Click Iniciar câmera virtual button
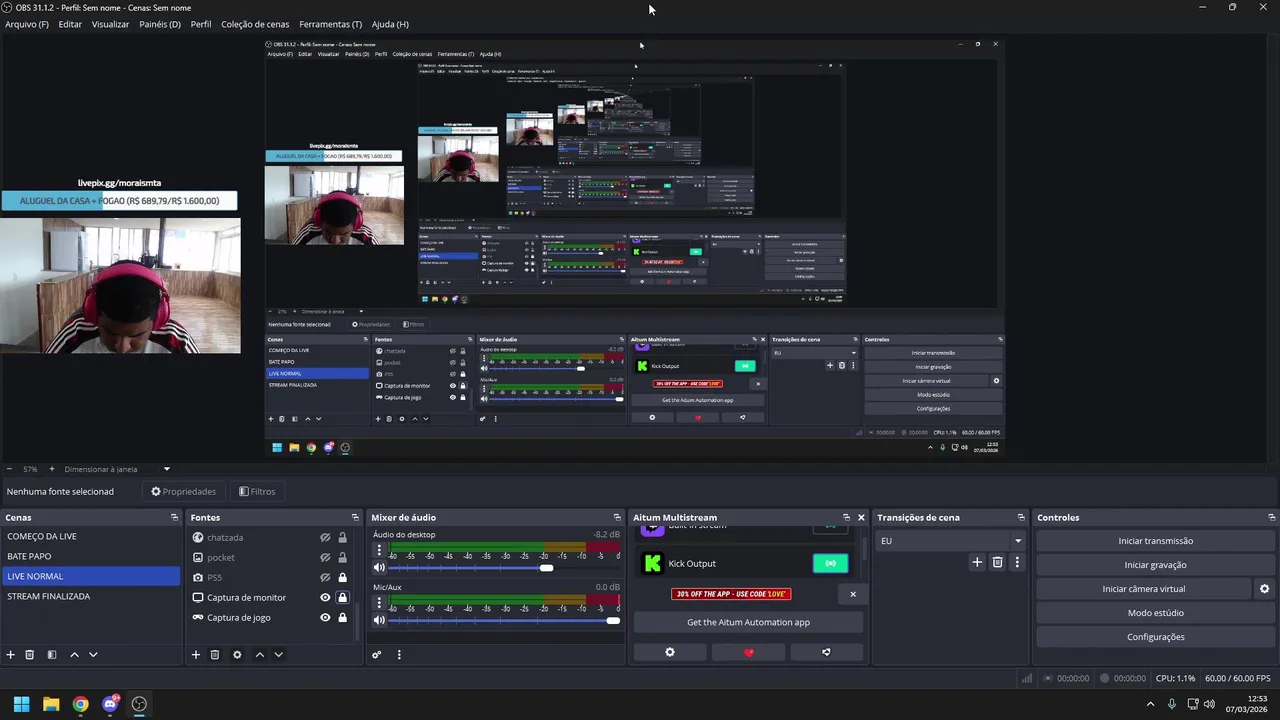 [1144, 589]
